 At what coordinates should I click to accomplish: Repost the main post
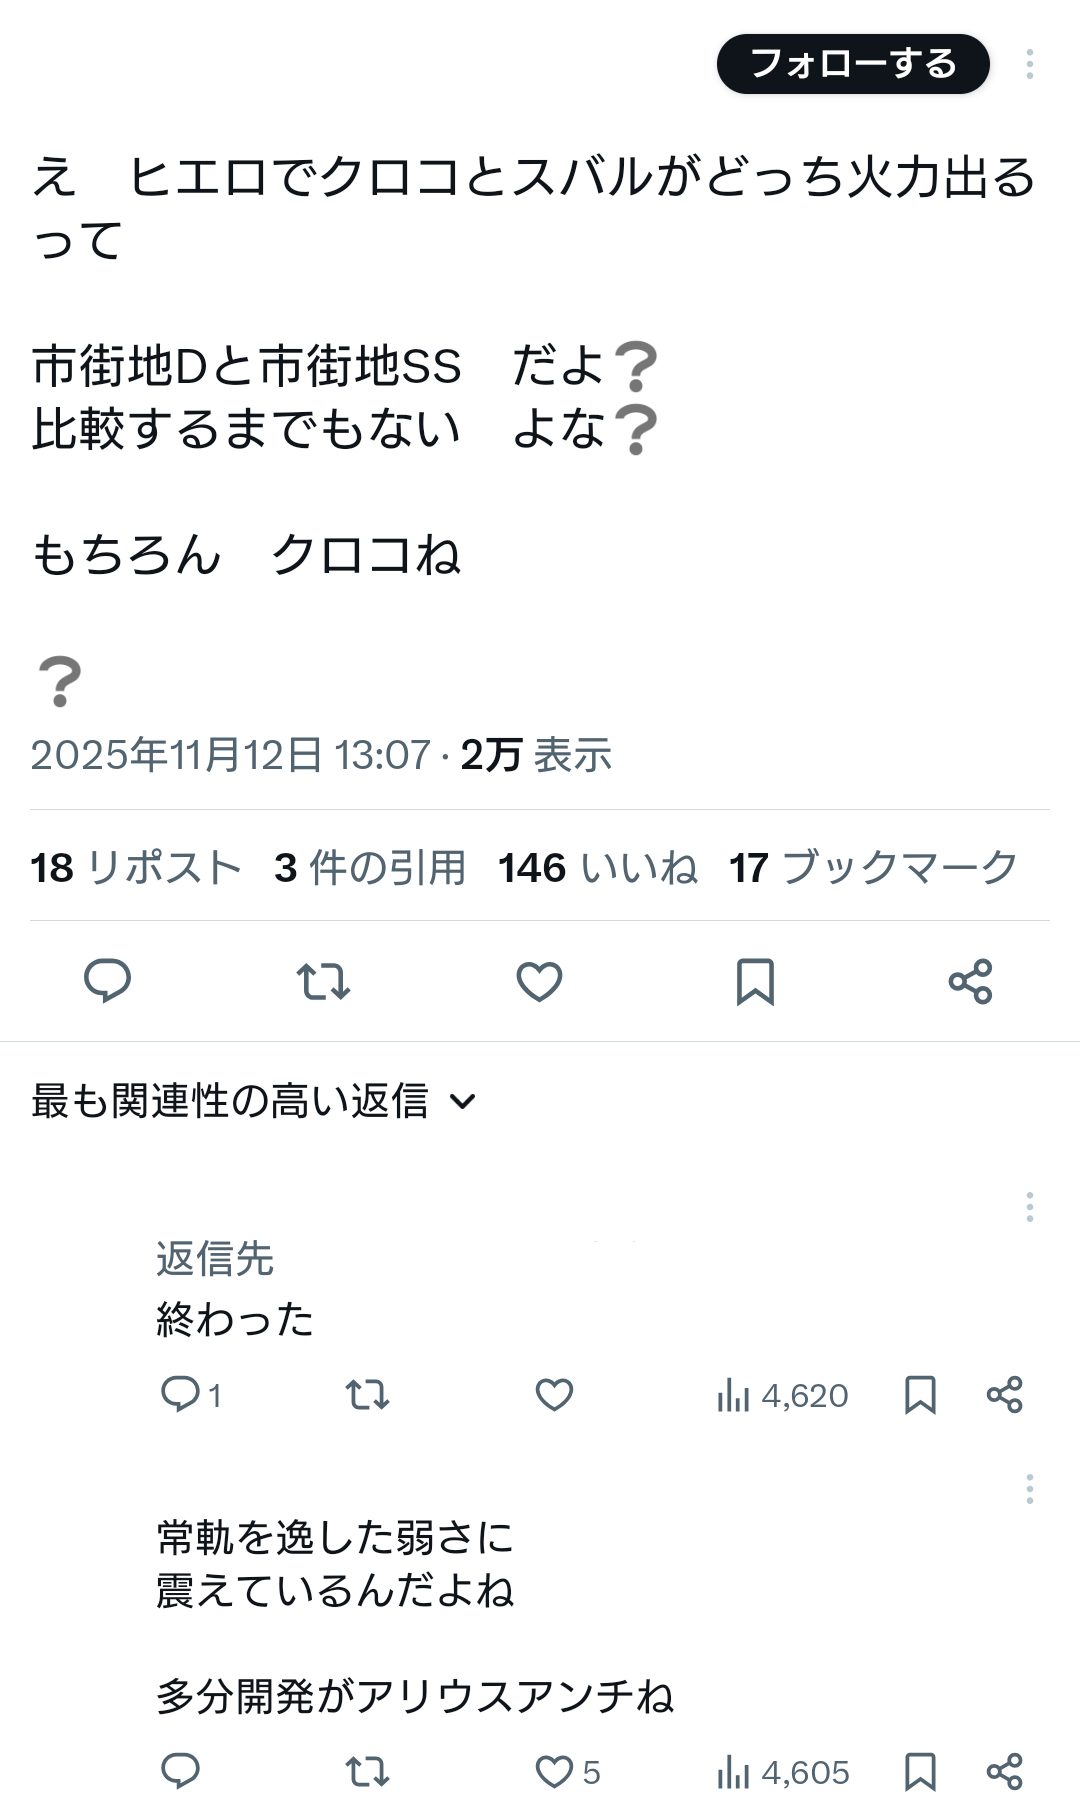coord(323,981)
